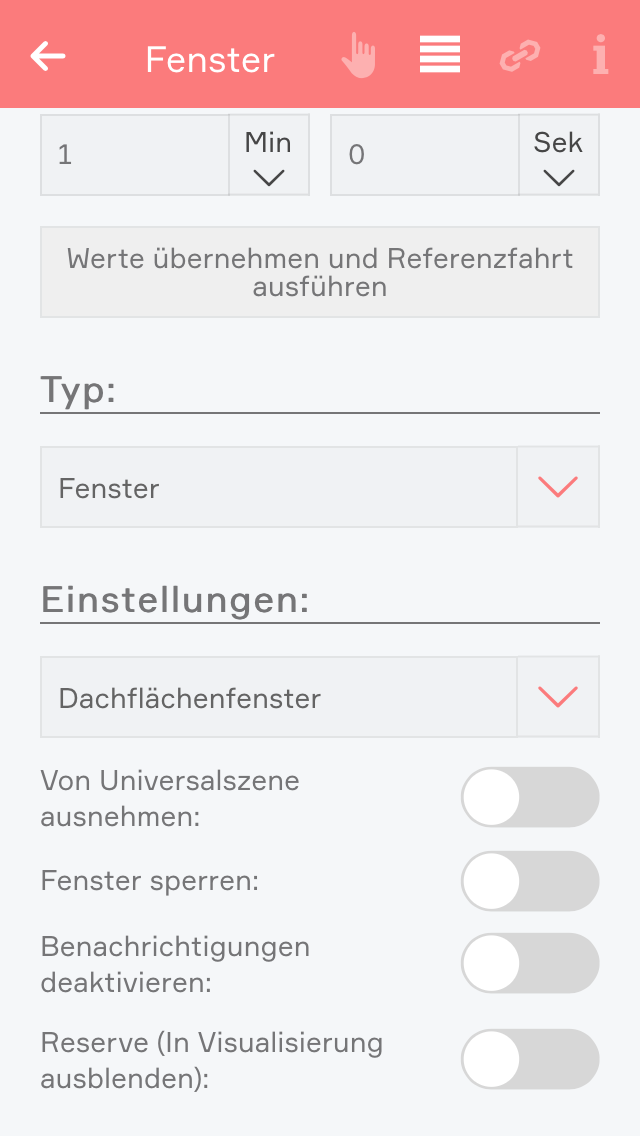640x1136 pixels.
Task: Expand the Dachflächenfenster dropdown red chevron
Action: point(558,697)
